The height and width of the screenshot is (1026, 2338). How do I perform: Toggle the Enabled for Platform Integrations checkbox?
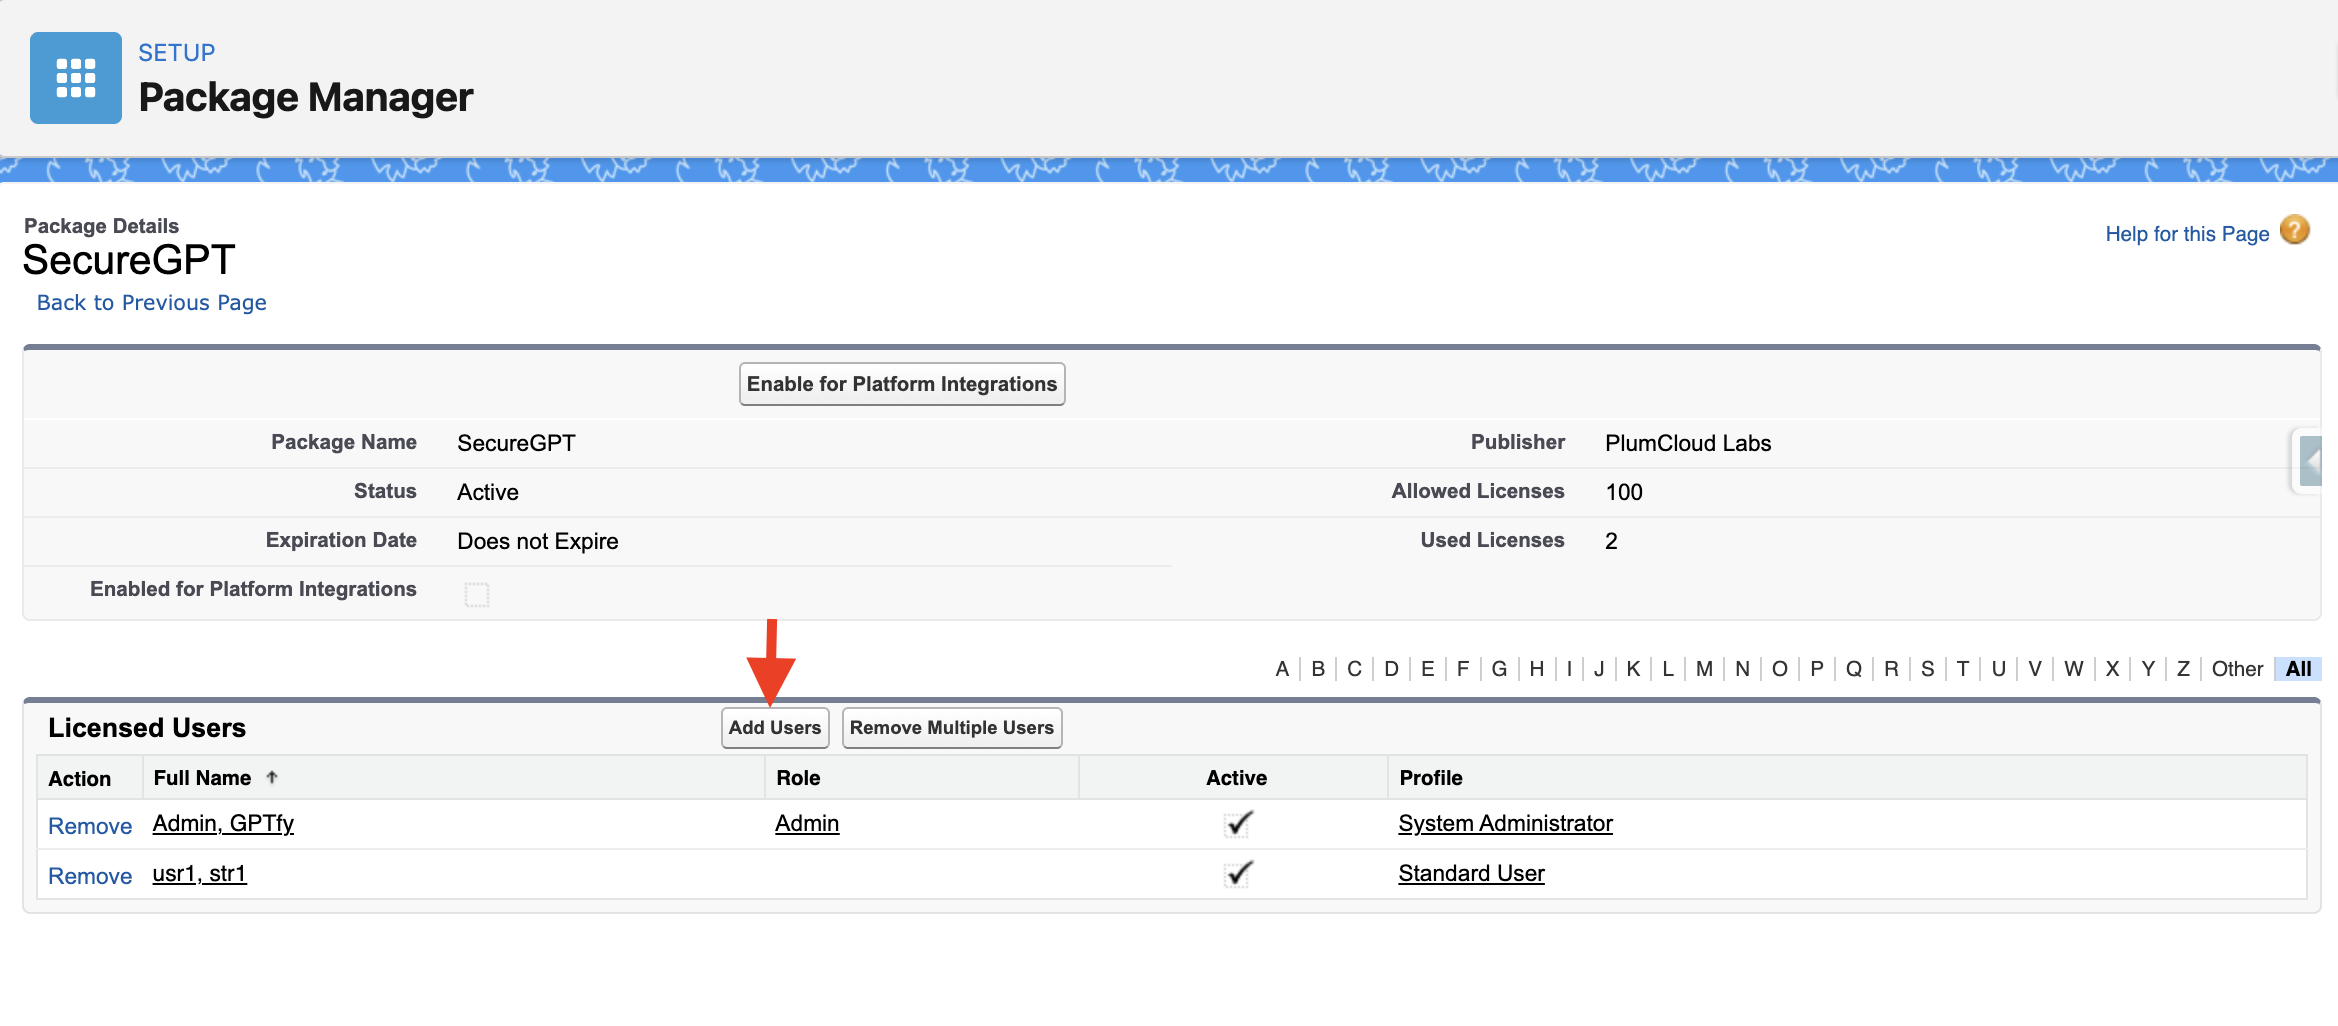point(477,594)
